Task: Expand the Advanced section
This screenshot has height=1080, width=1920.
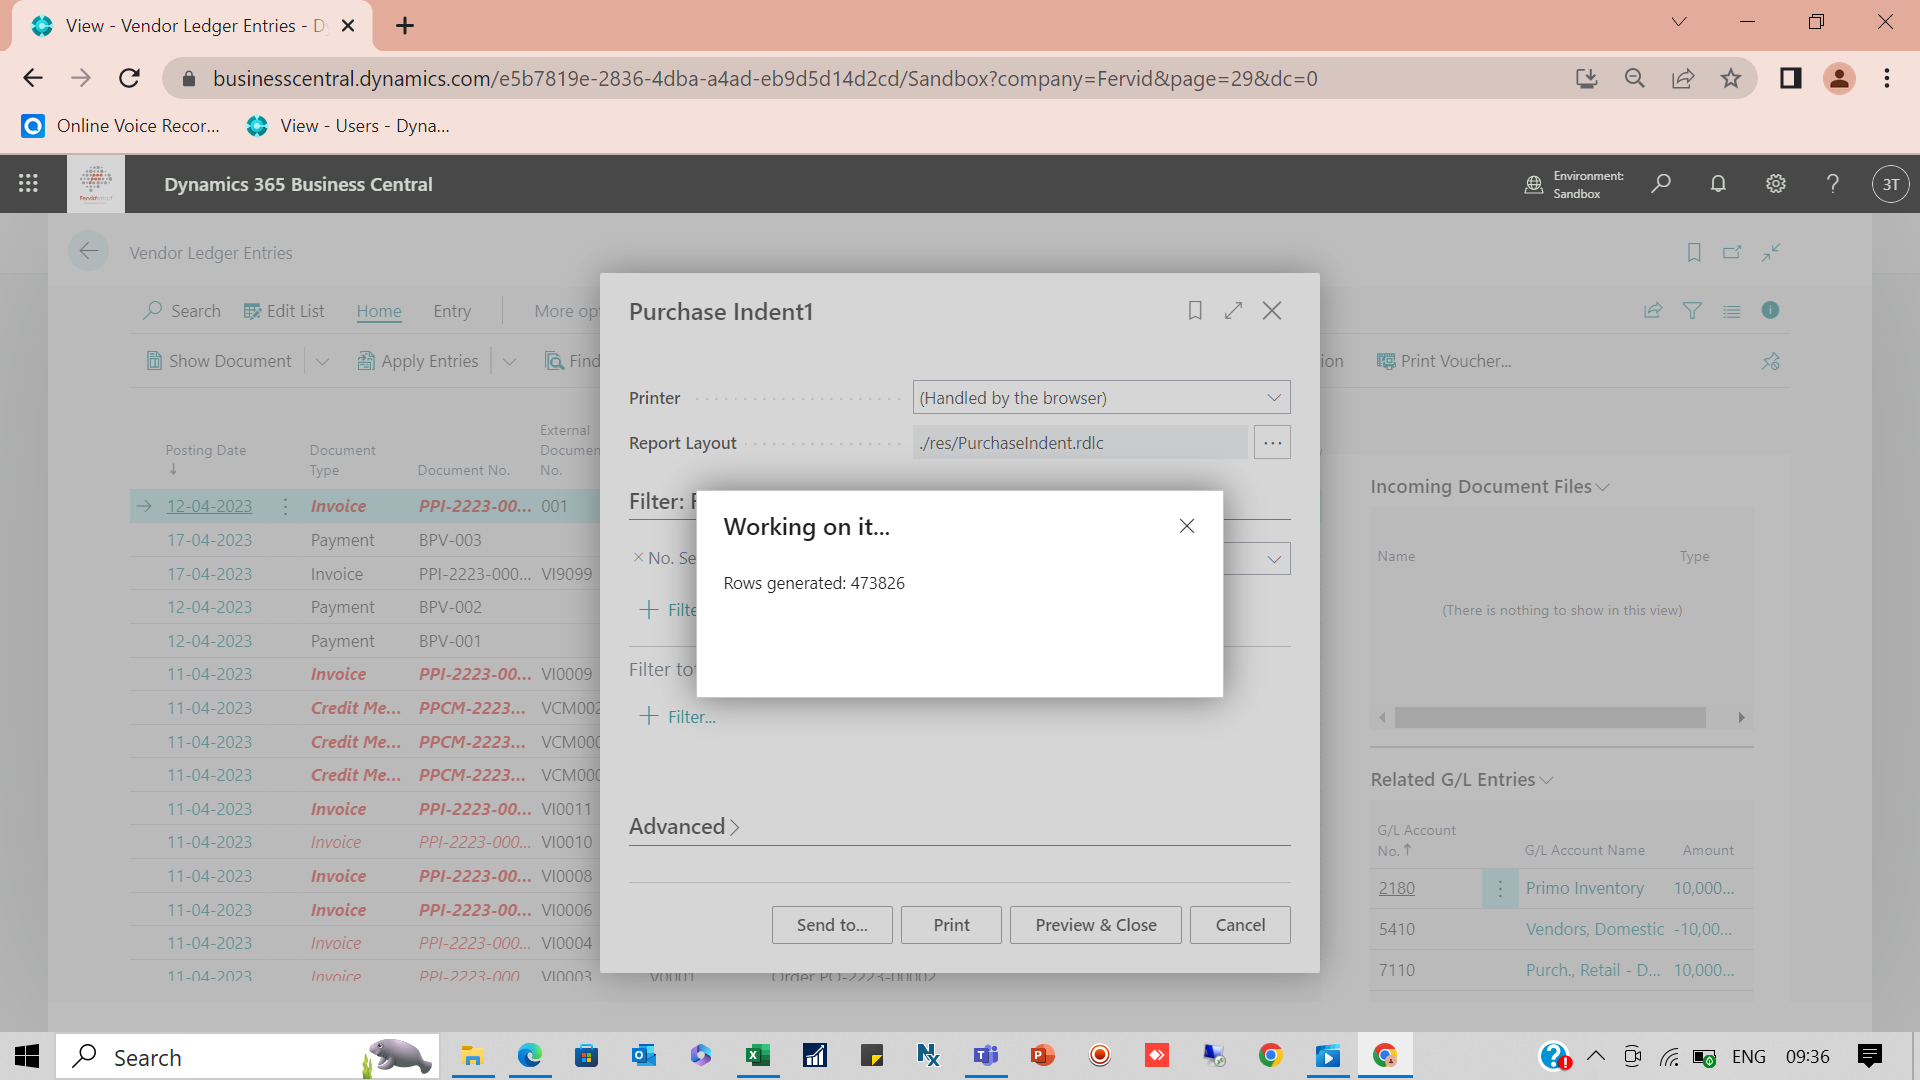Action: (x=684, y=826)
